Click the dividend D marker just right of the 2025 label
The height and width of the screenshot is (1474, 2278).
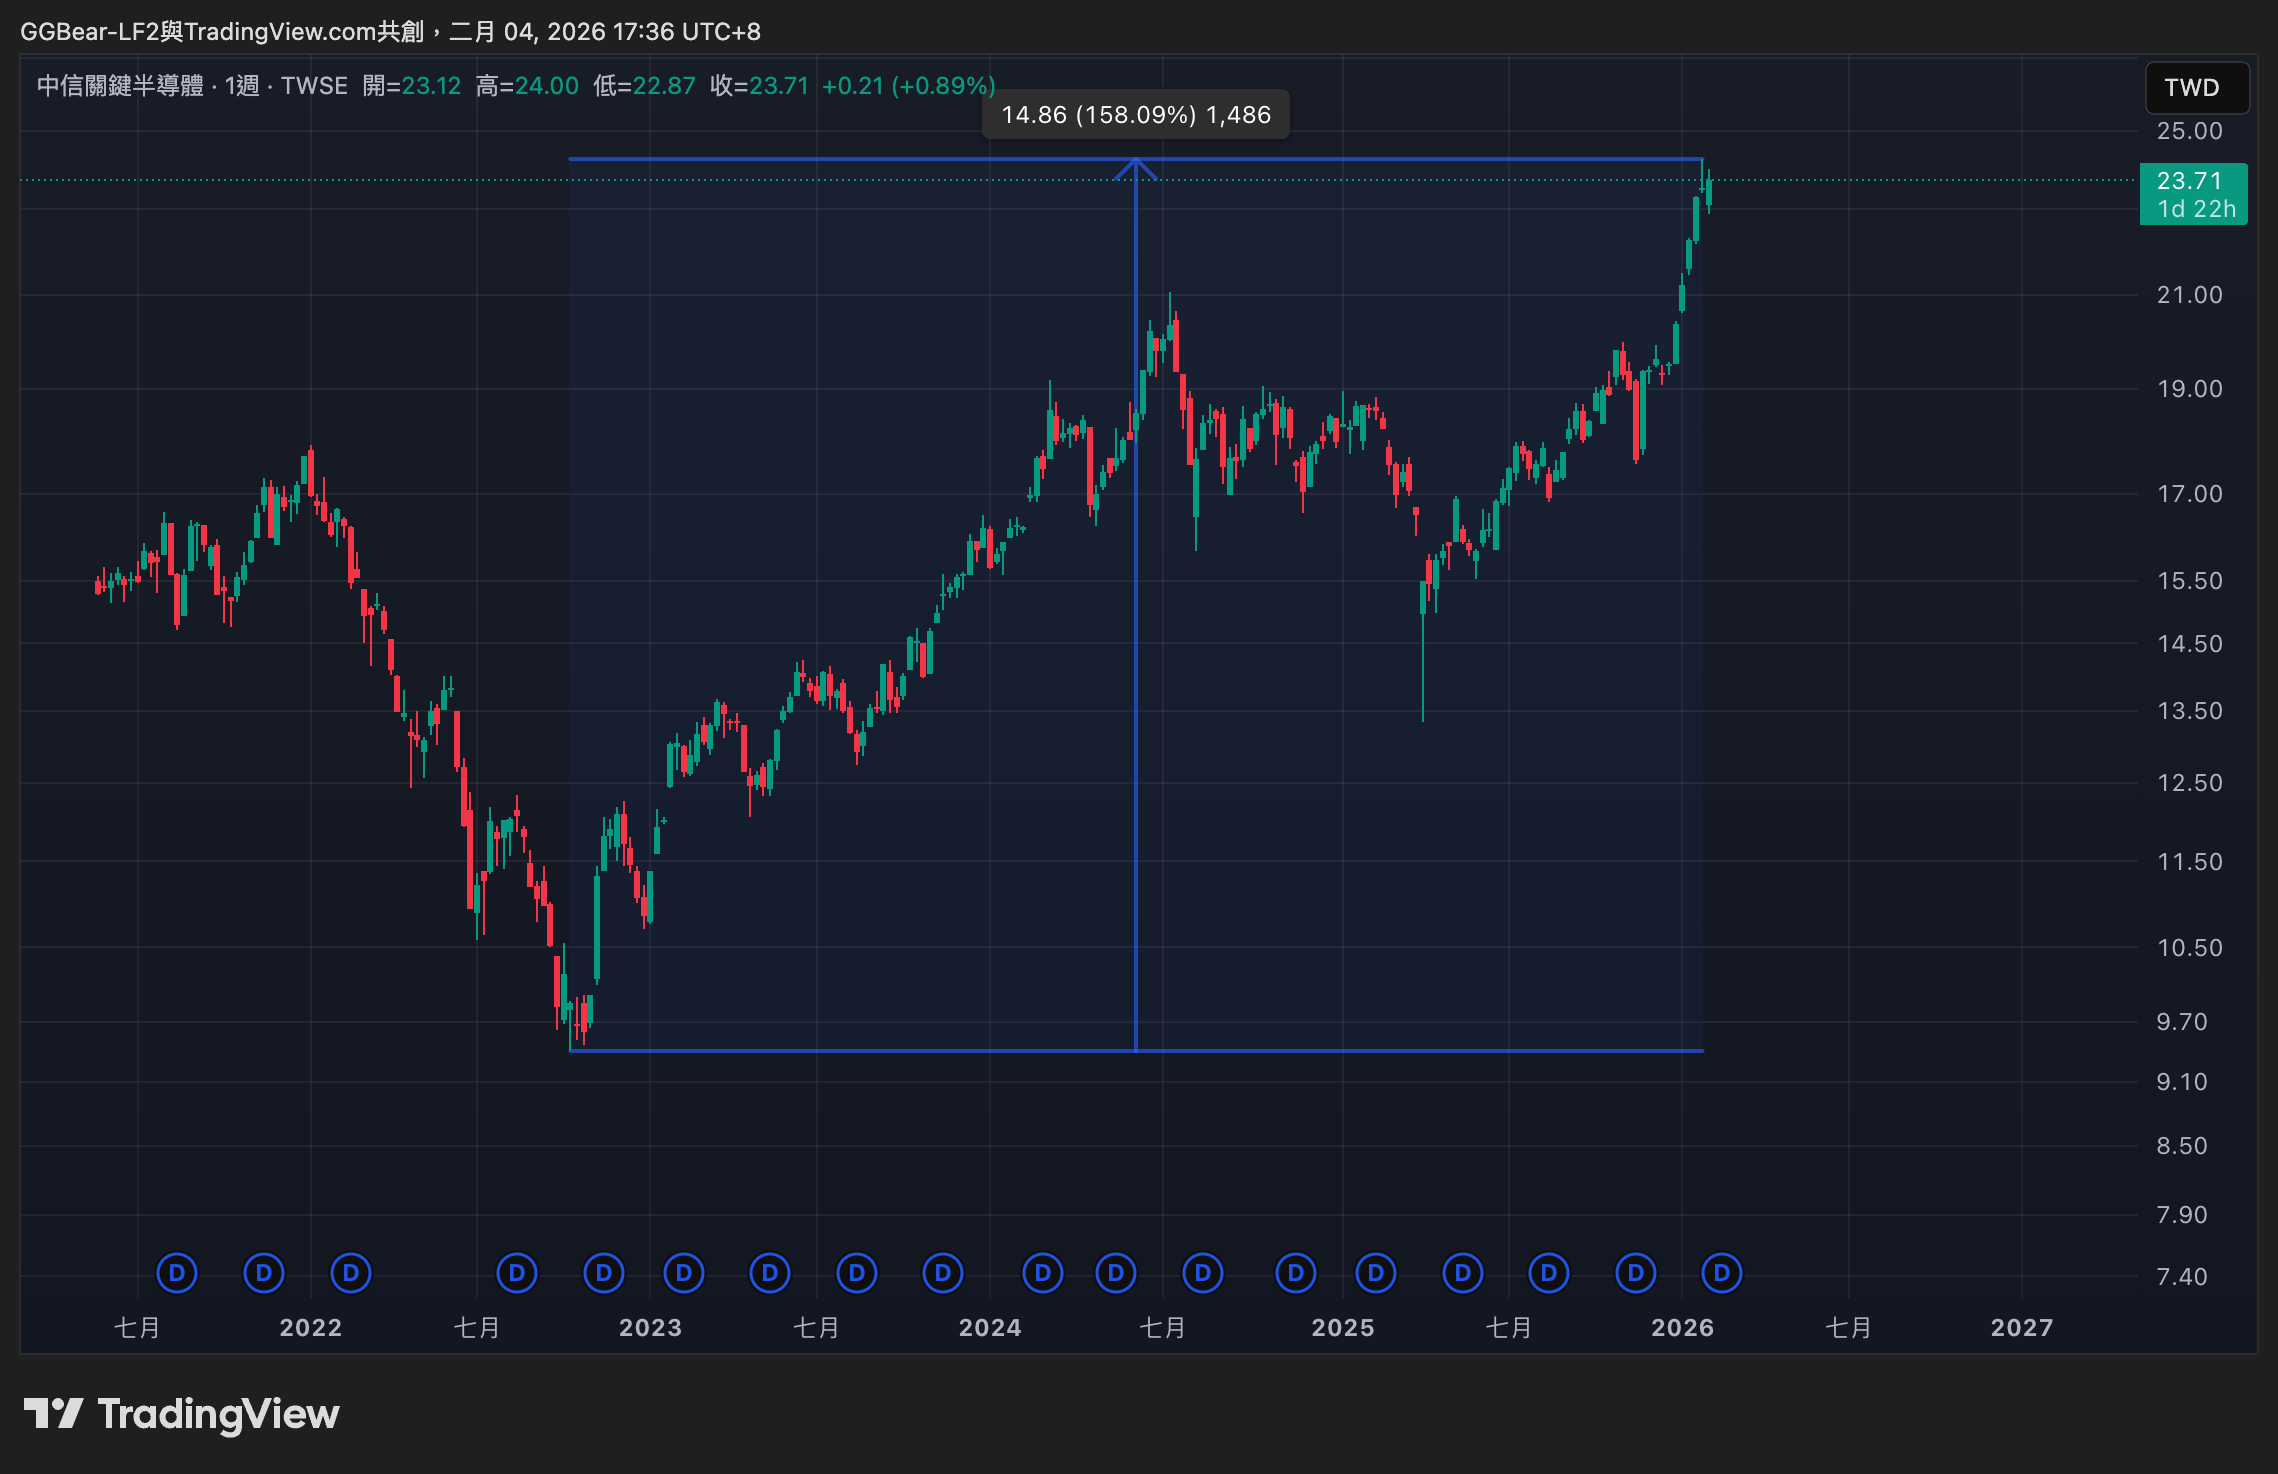tap(1375, 1273)
